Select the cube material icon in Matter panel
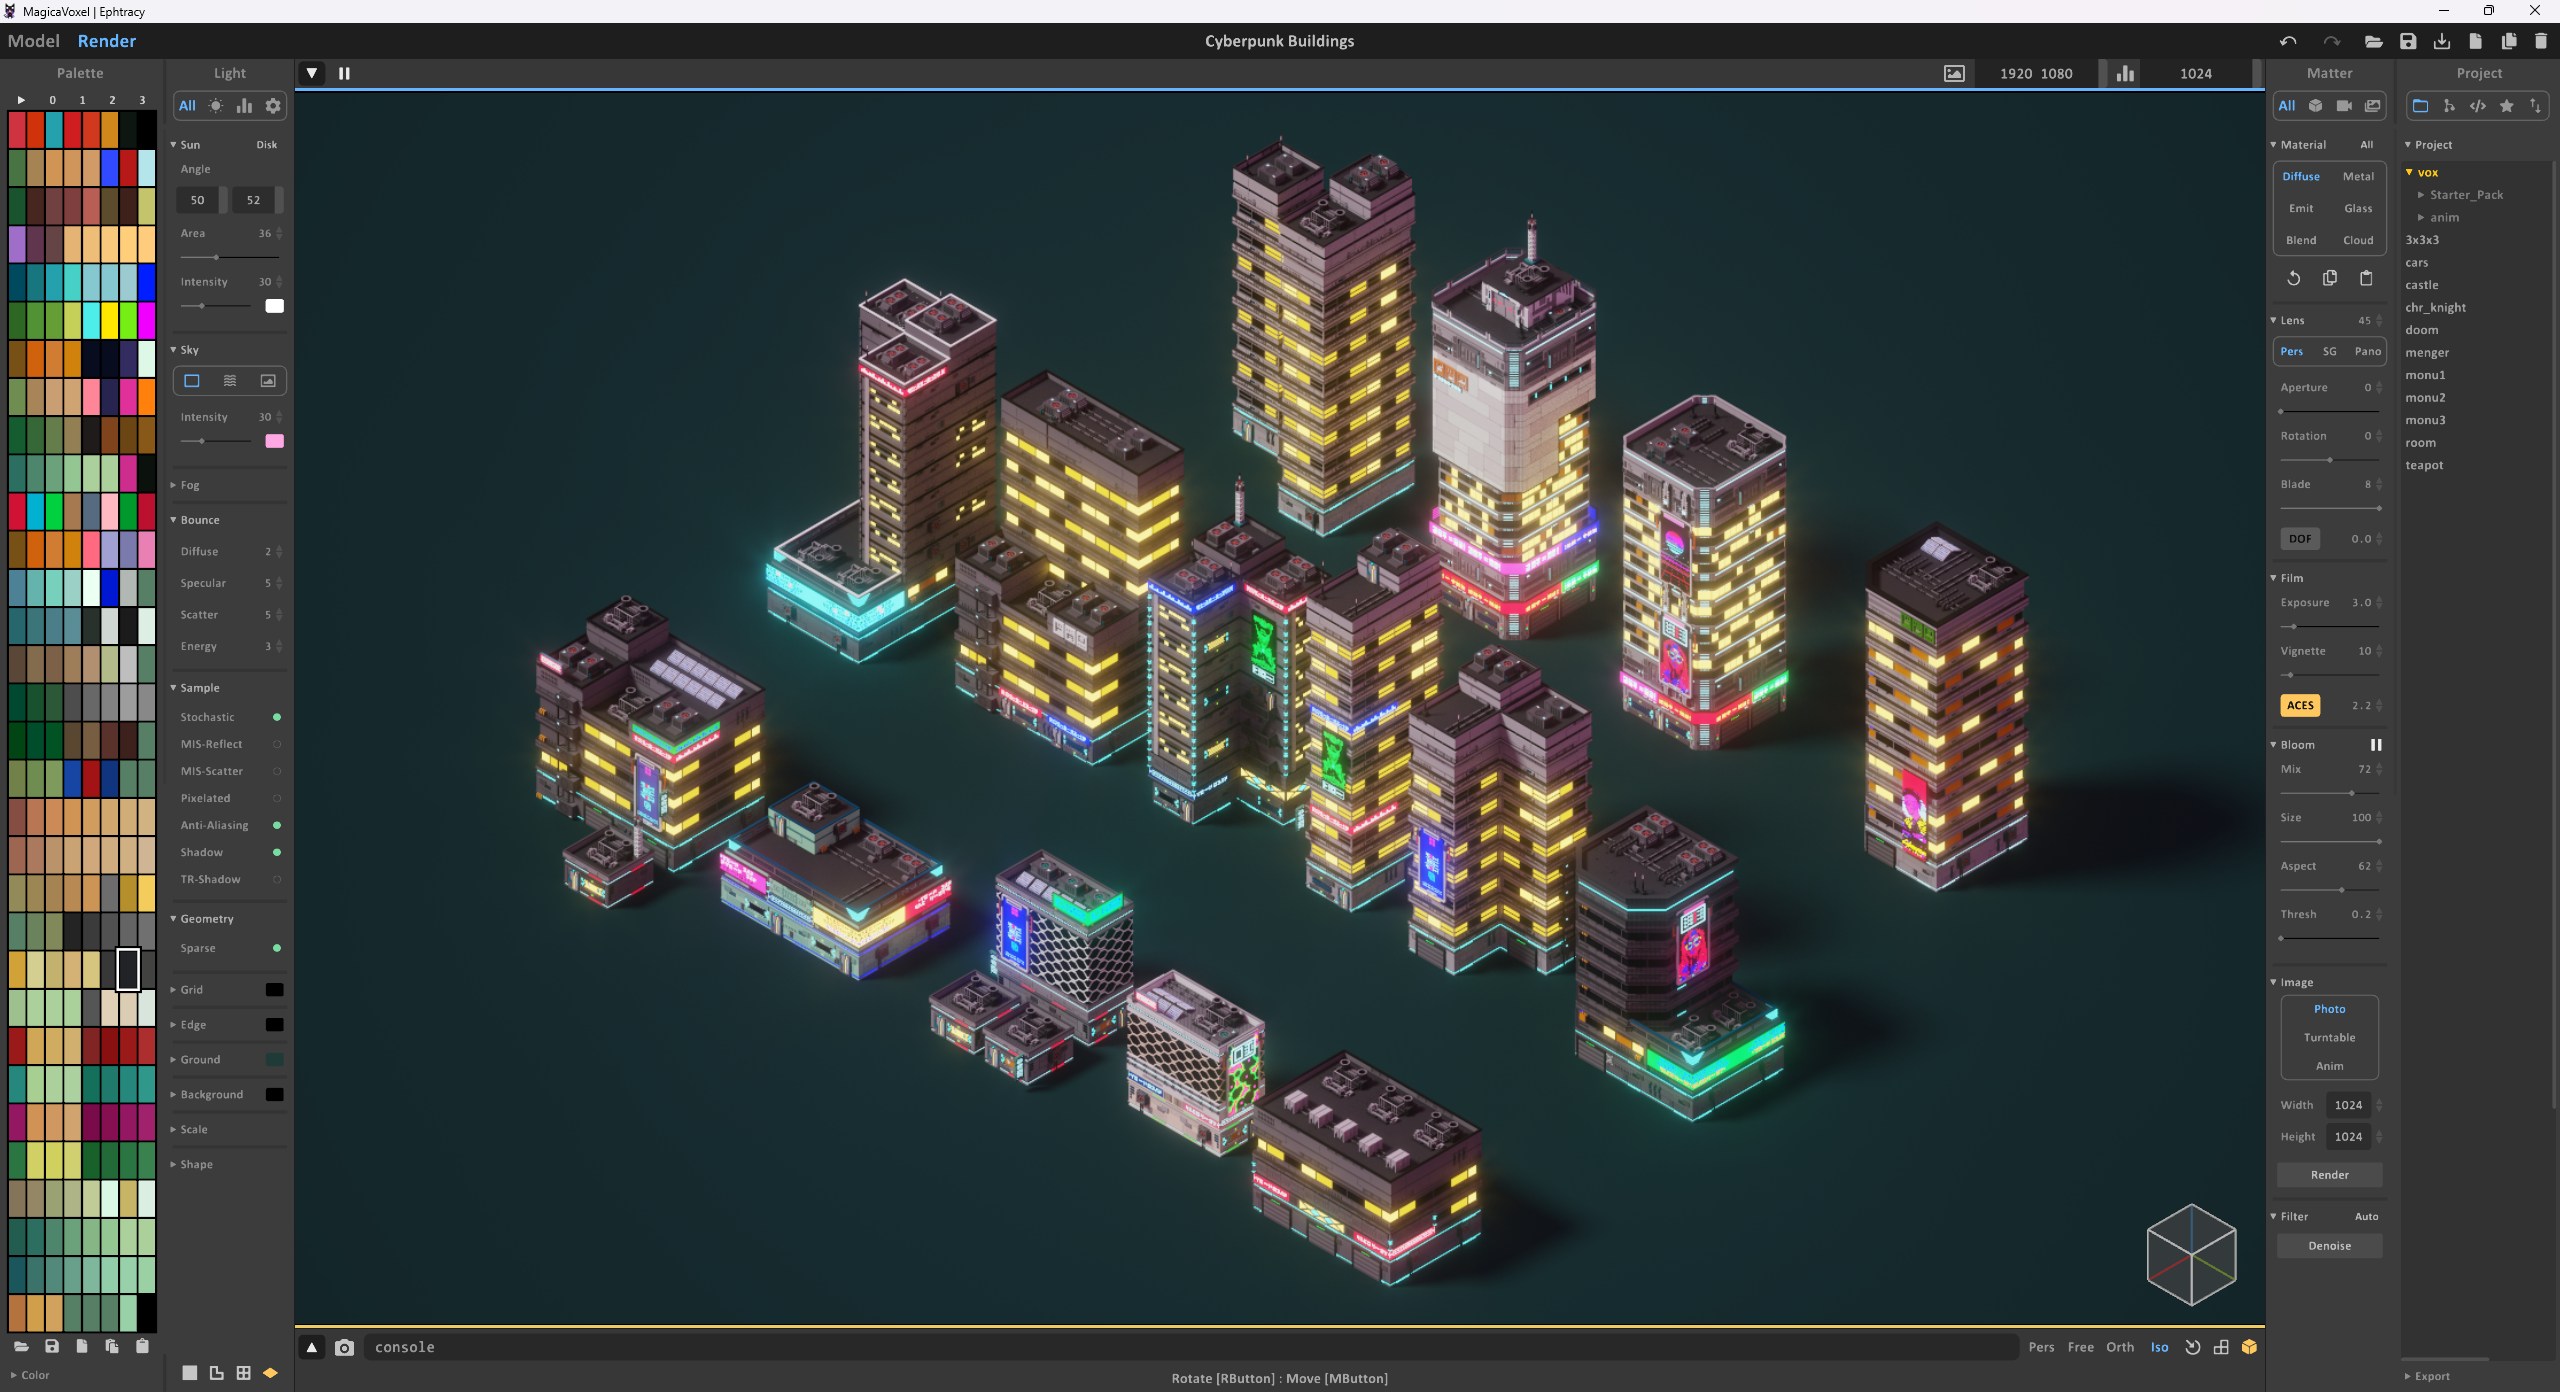Screen dimensions: 2560x1392 tap(2315, 106)
